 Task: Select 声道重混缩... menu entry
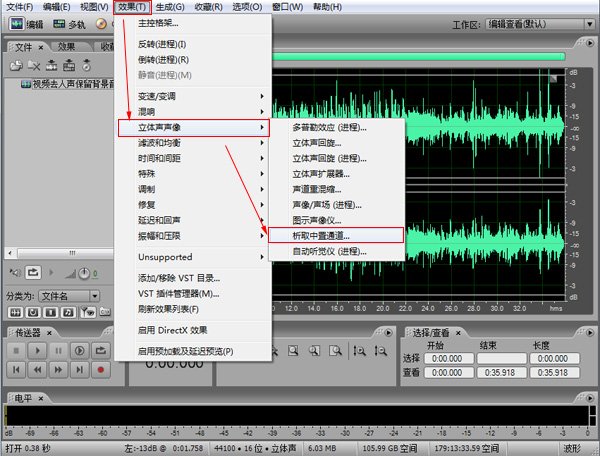[x=336, y=189]
